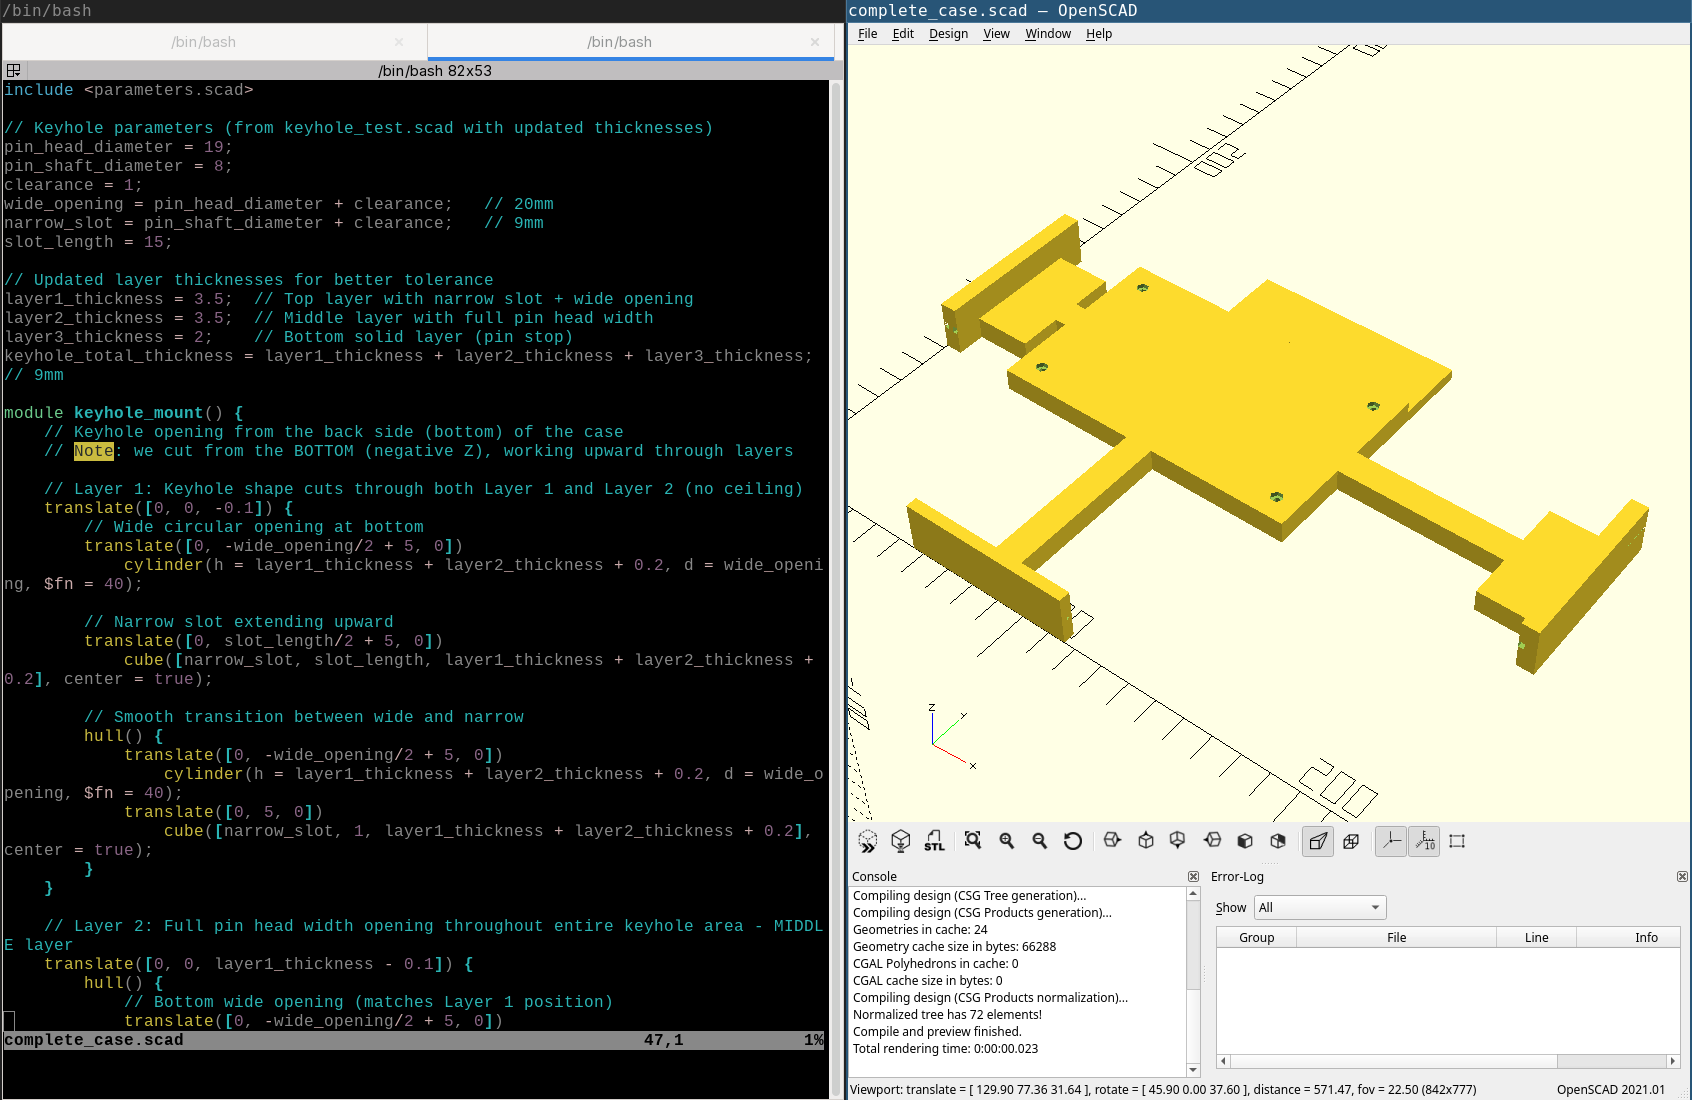Image resolution: width=1692 pixels, height=1100 pixels.
Task: Open the View menu
Action: pyautogui.click(x=996, y=34)
